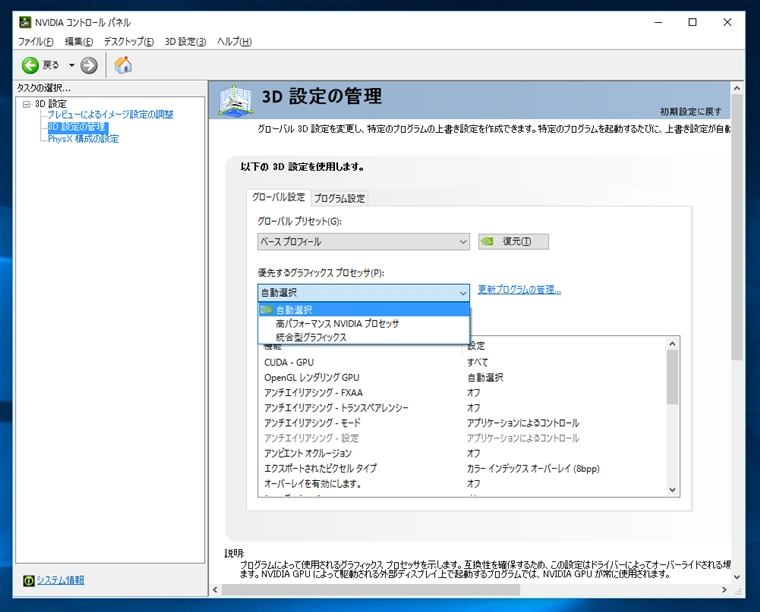
Task: Select アンチエイリアシング - FXAA row
Action: (463, 392)
